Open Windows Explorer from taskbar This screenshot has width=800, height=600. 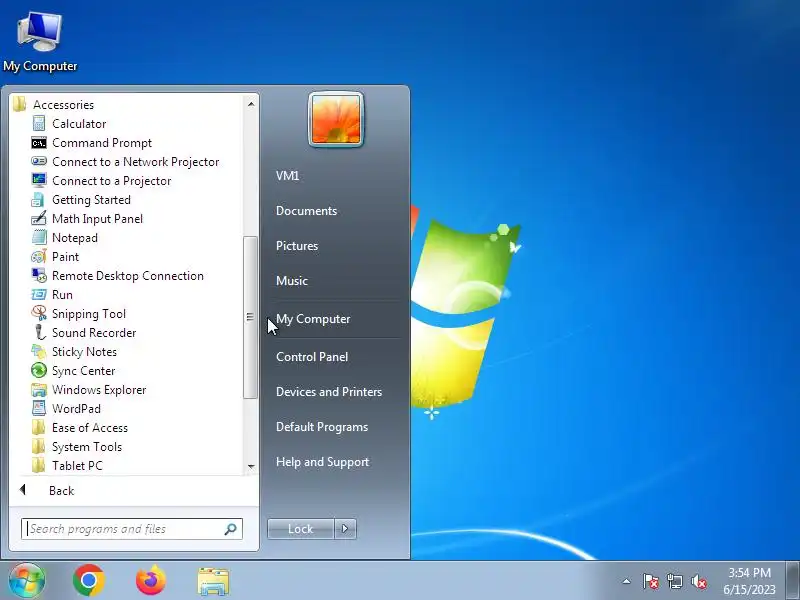213,581
